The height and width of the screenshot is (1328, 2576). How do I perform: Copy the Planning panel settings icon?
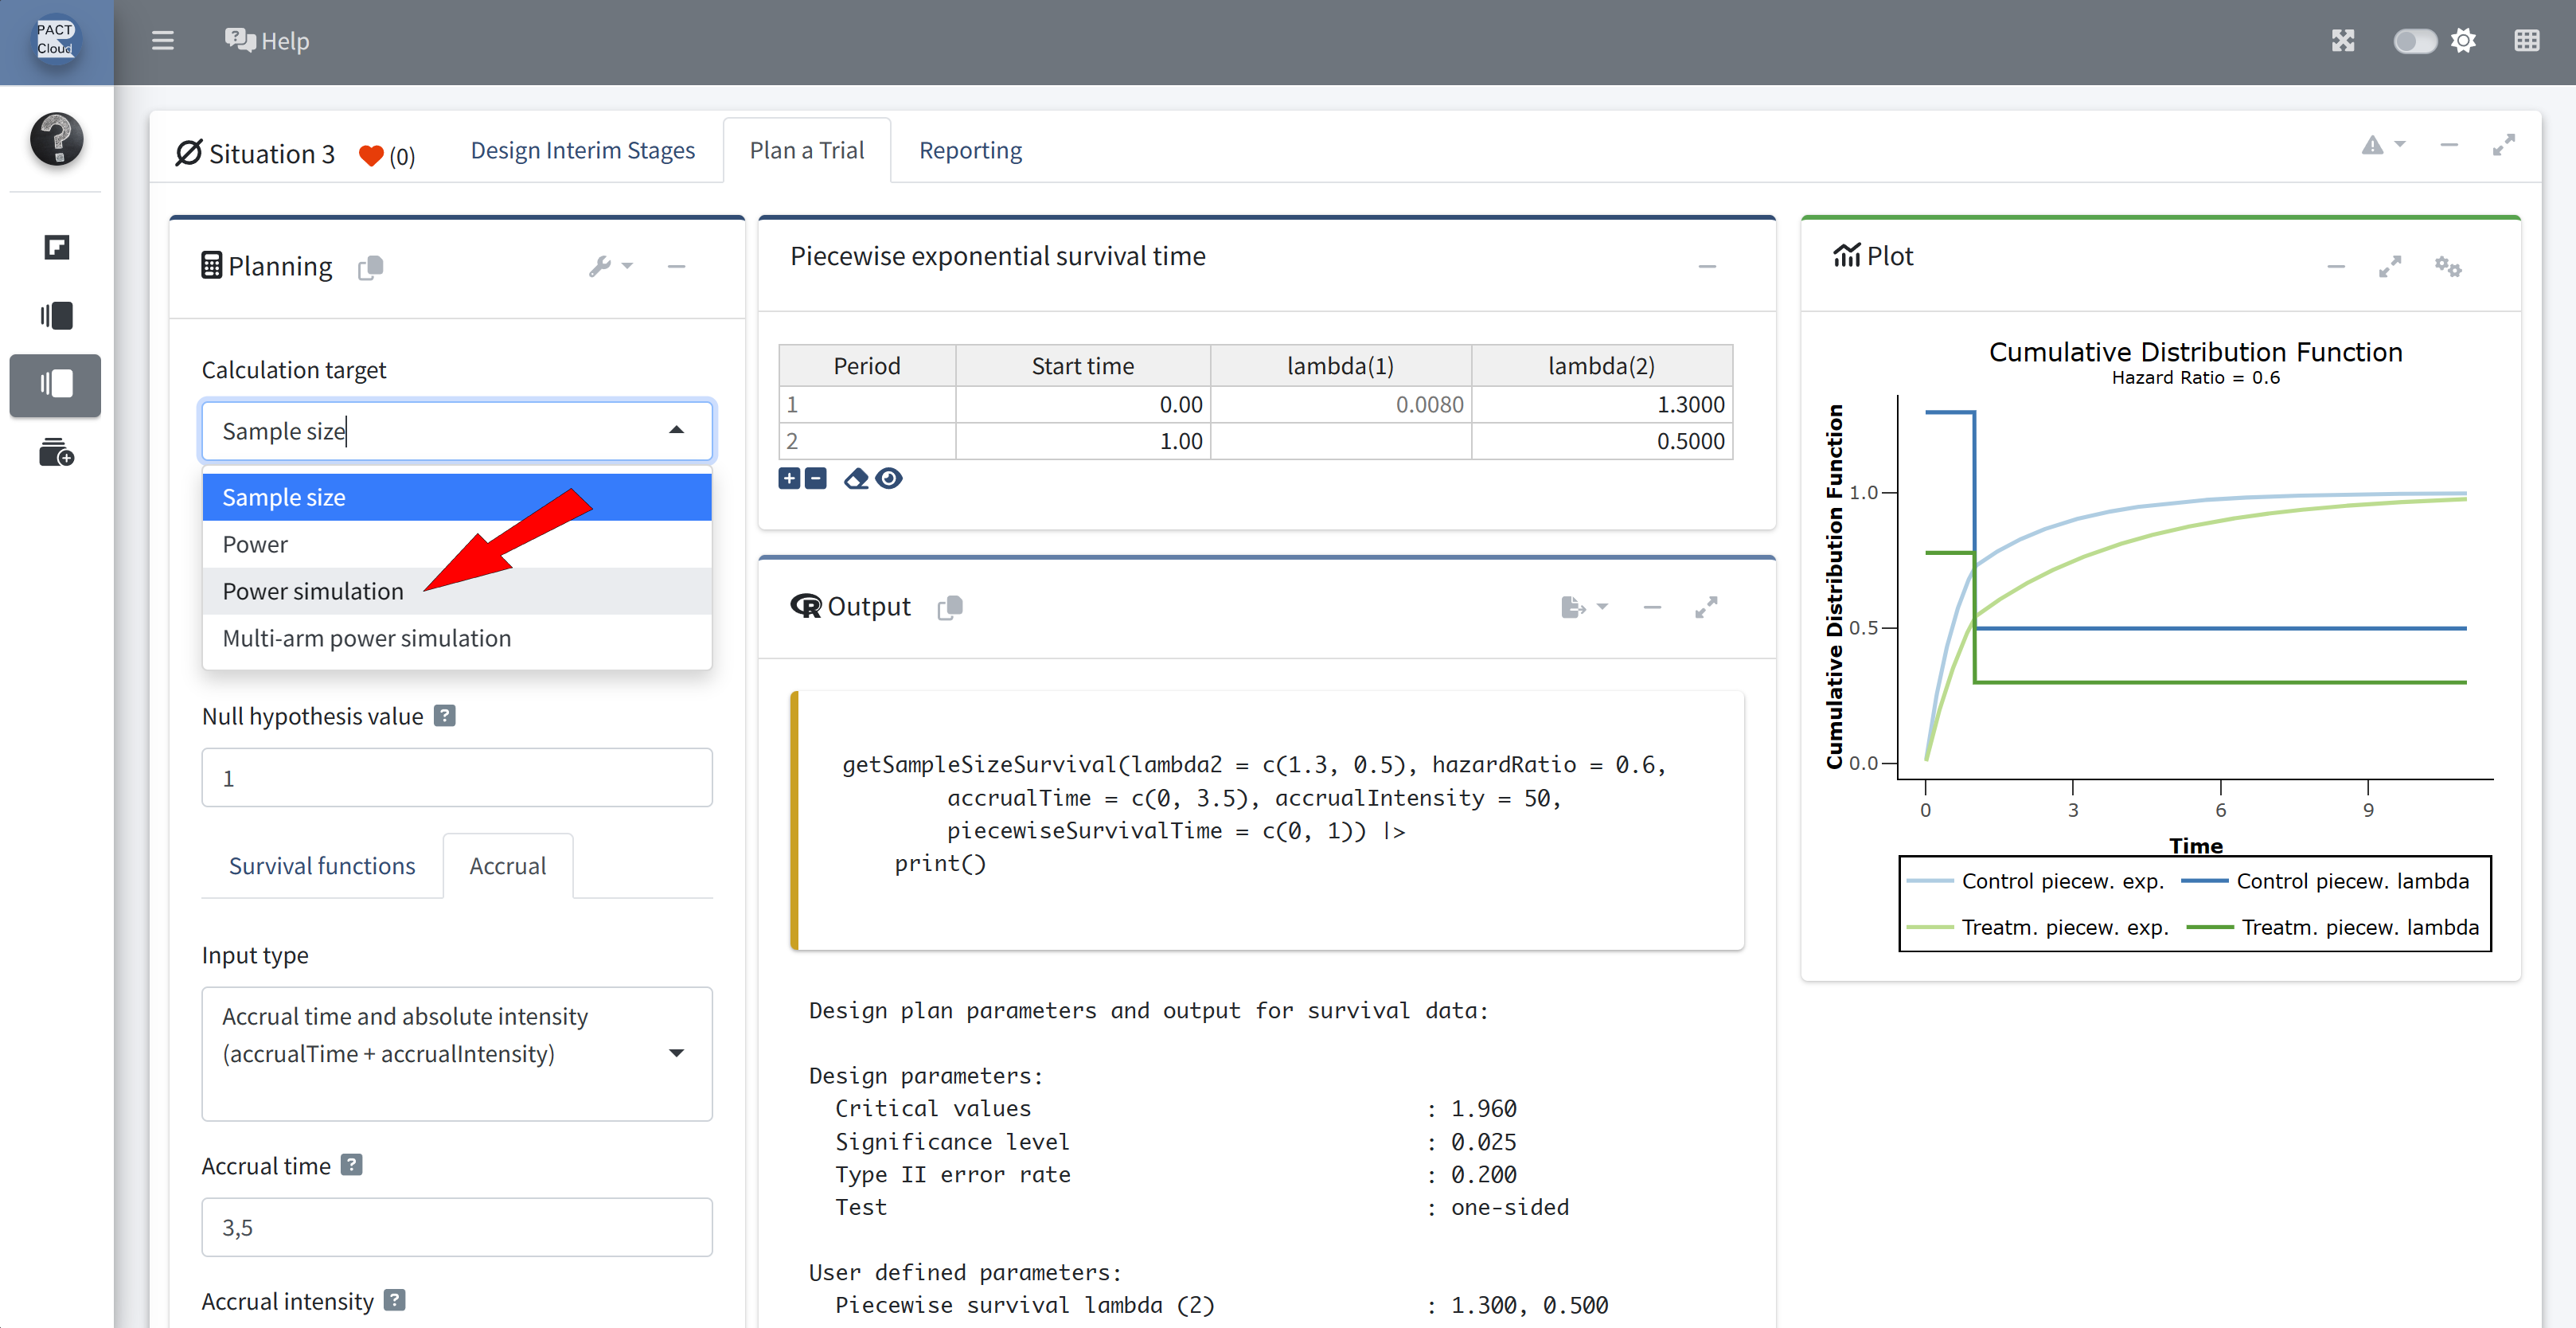pos(371,267)
